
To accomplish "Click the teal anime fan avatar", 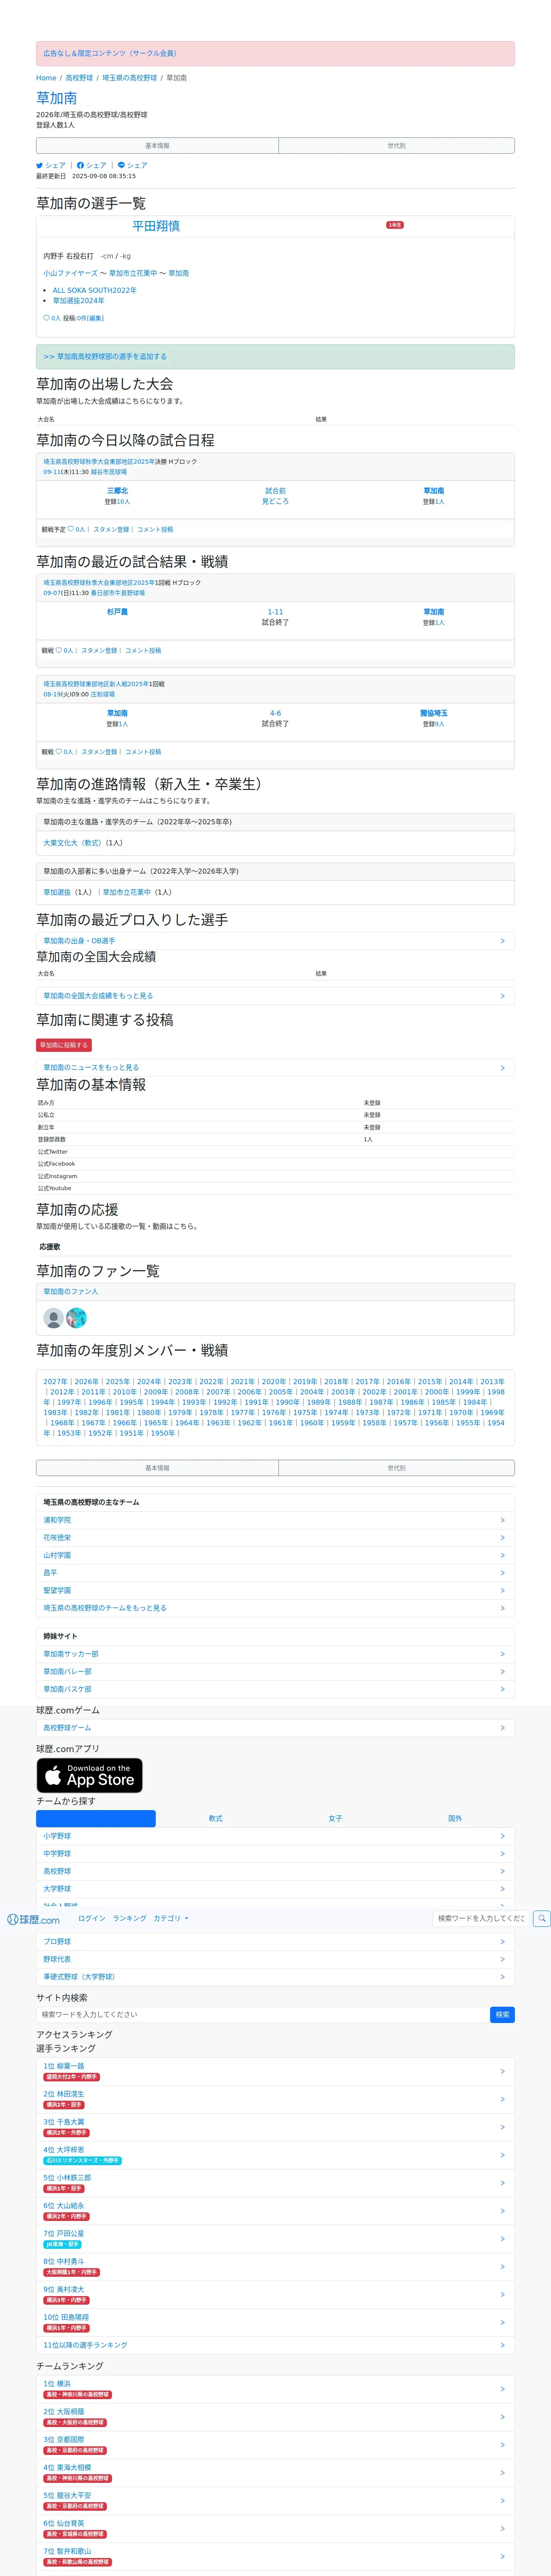I will [x=76, y=1318].
